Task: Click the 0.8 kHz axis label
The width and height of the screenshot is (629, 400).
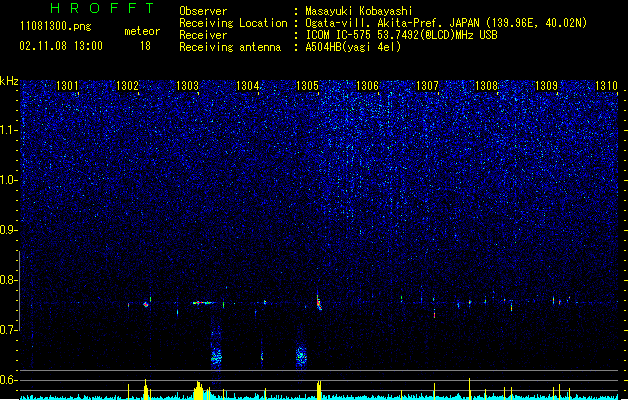Action: point(9,280)
